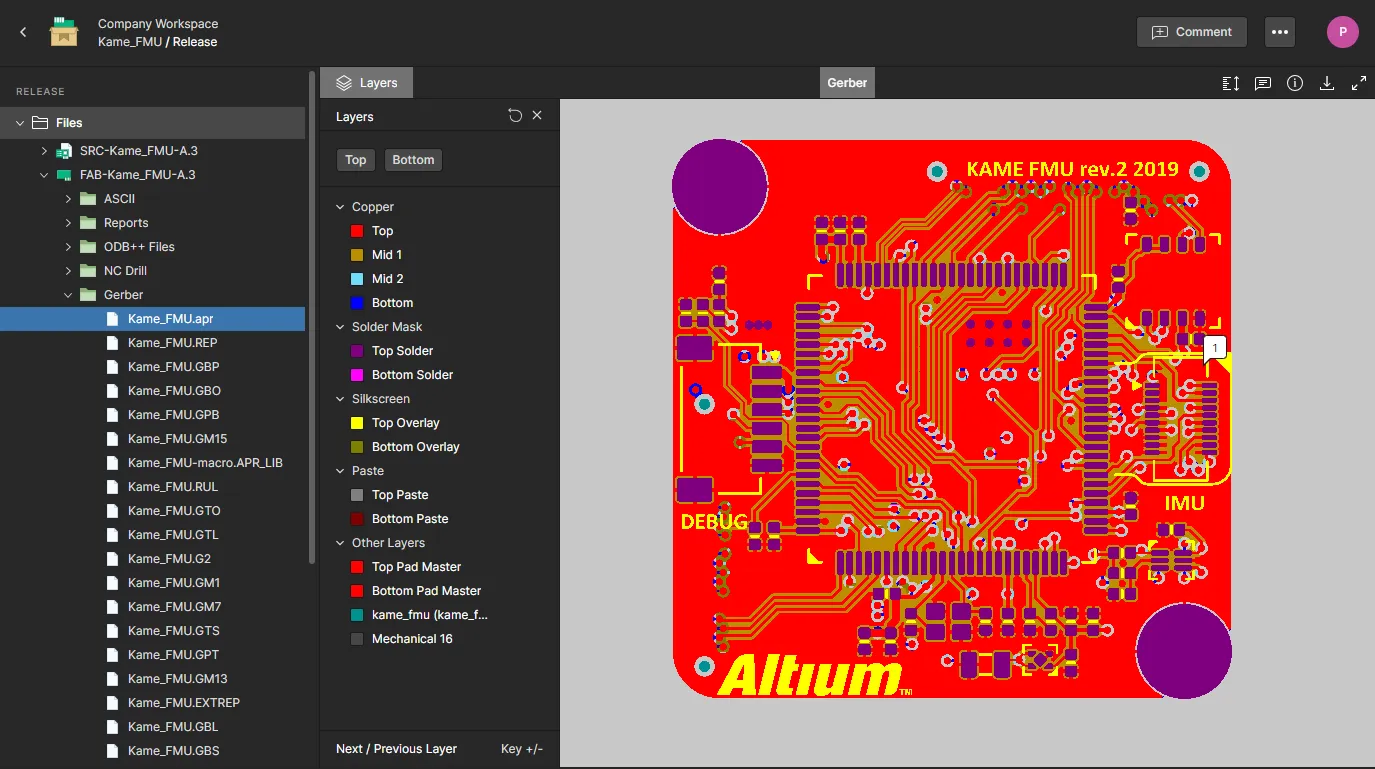Image resolution: width=1375 pixels, height=769 pixels.
Task: Select the Gerber view tab
Action: [847, 83]
